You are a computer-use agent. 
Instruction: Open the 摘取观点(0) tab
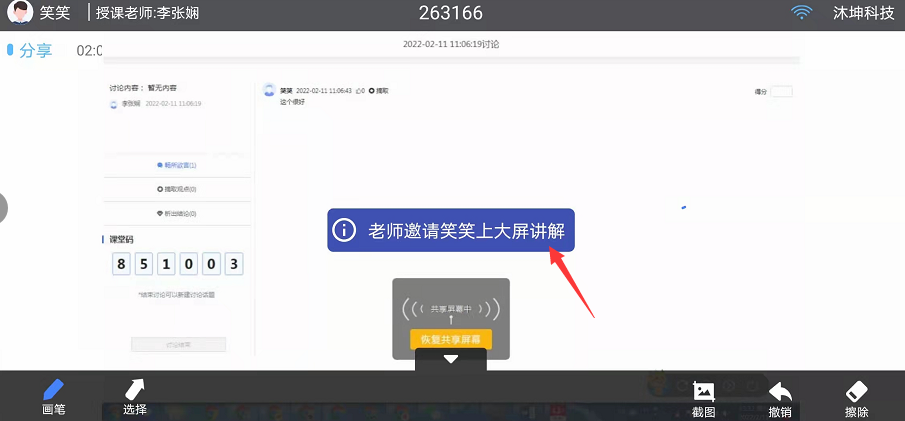tap(177, 189)
